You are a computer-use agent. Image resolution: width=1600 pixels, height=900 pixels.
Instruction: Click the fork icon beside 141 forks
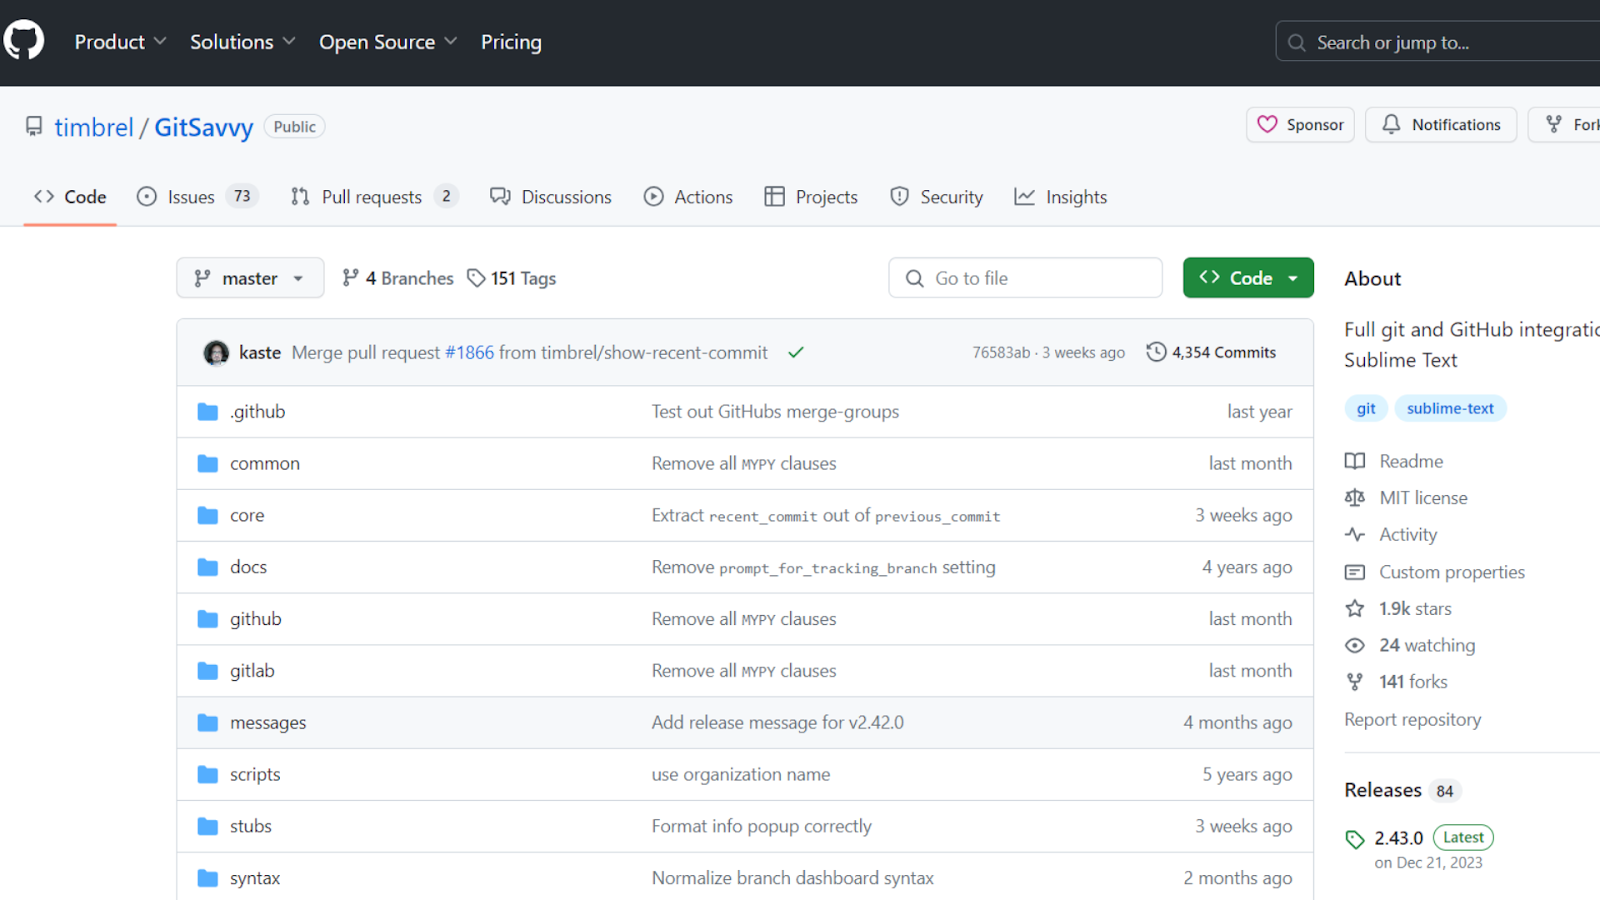[1355, 682]
